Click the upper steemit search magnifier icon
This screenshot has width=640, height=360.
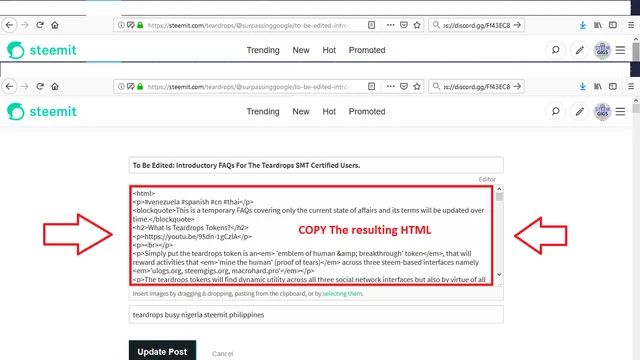coord(556,50)
